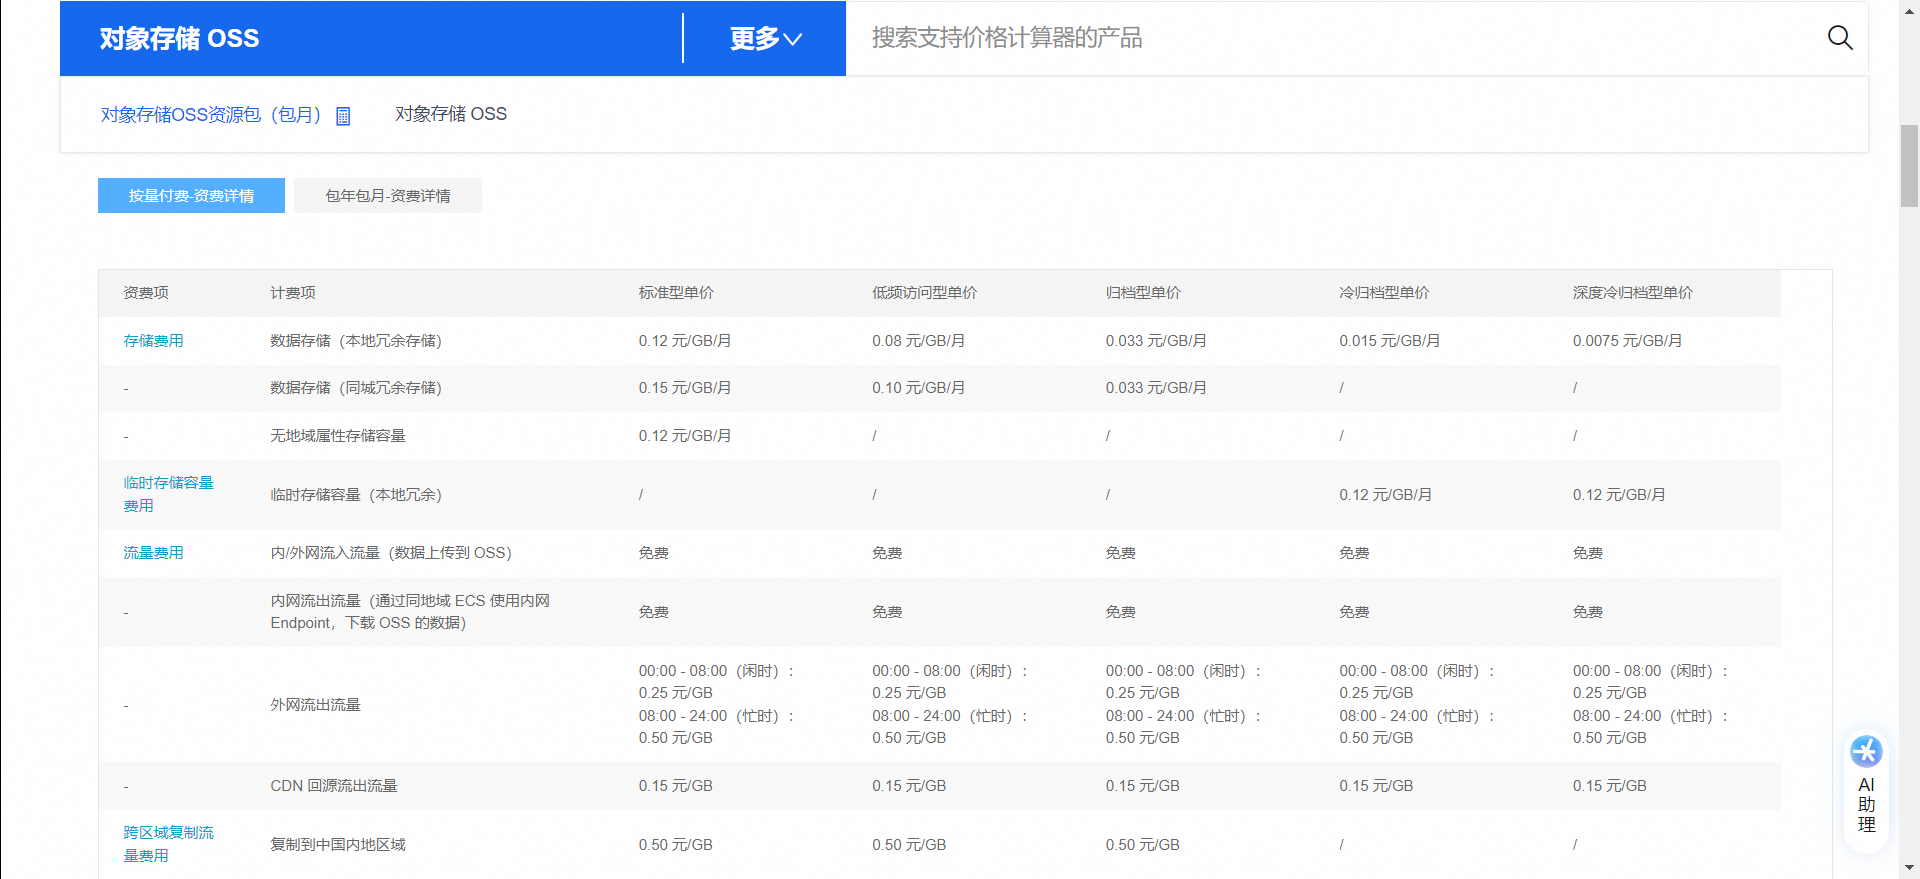Select the 对象存储 OSS product entry
Screen dimensions: 1920x879
click(x=451, y=114)
